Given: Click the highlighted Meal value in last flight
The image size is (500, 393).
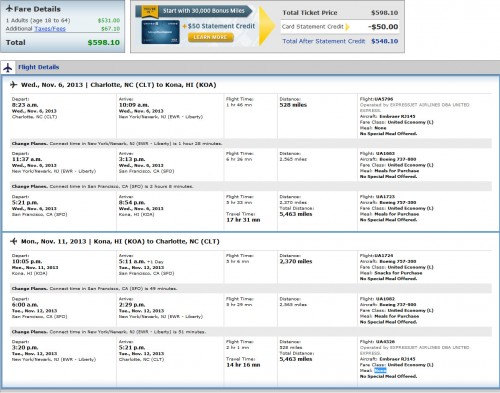Looking at the screenshot, I should point(380,371).
